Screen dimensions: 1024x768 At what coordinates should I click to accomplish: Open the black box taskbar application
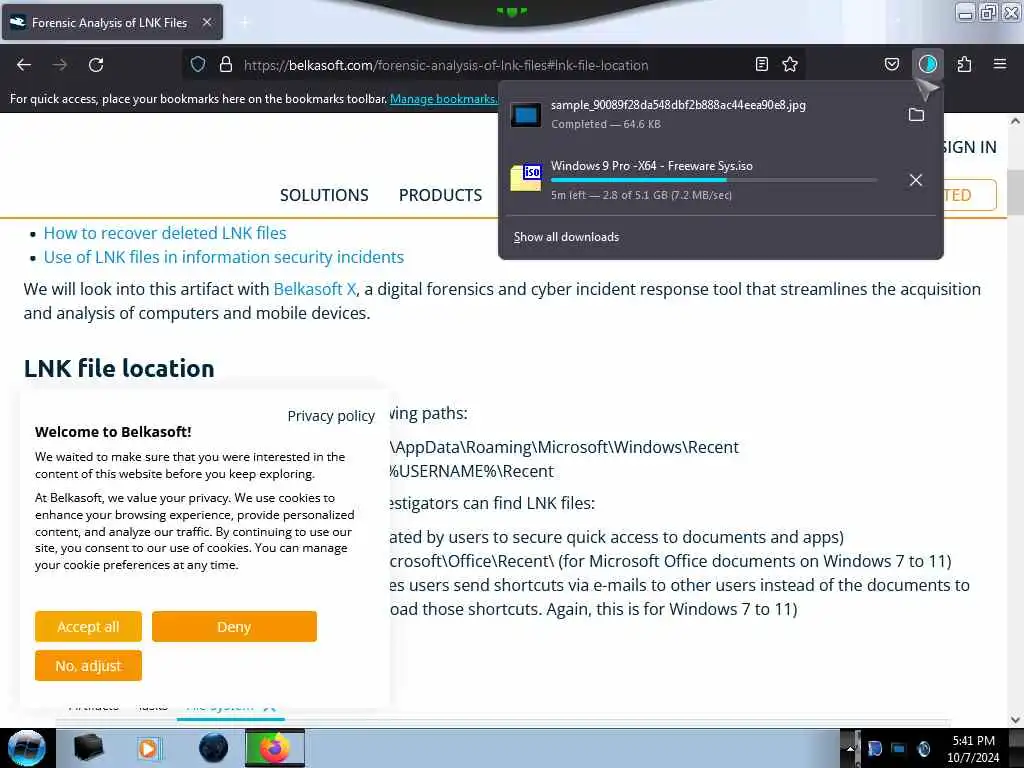pos(89,748)
